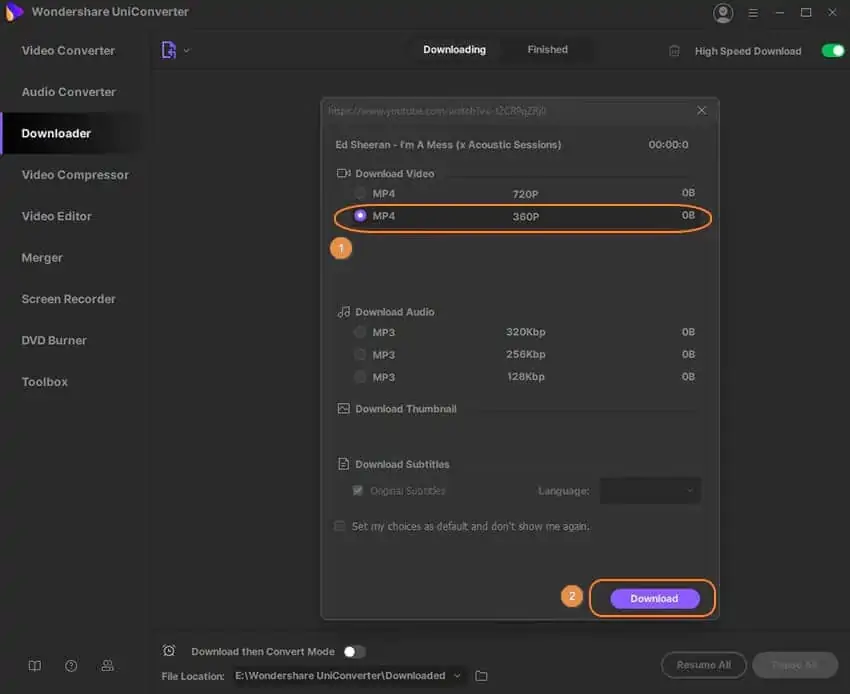Click the Download Thumbnail image icon

(344, 408)
